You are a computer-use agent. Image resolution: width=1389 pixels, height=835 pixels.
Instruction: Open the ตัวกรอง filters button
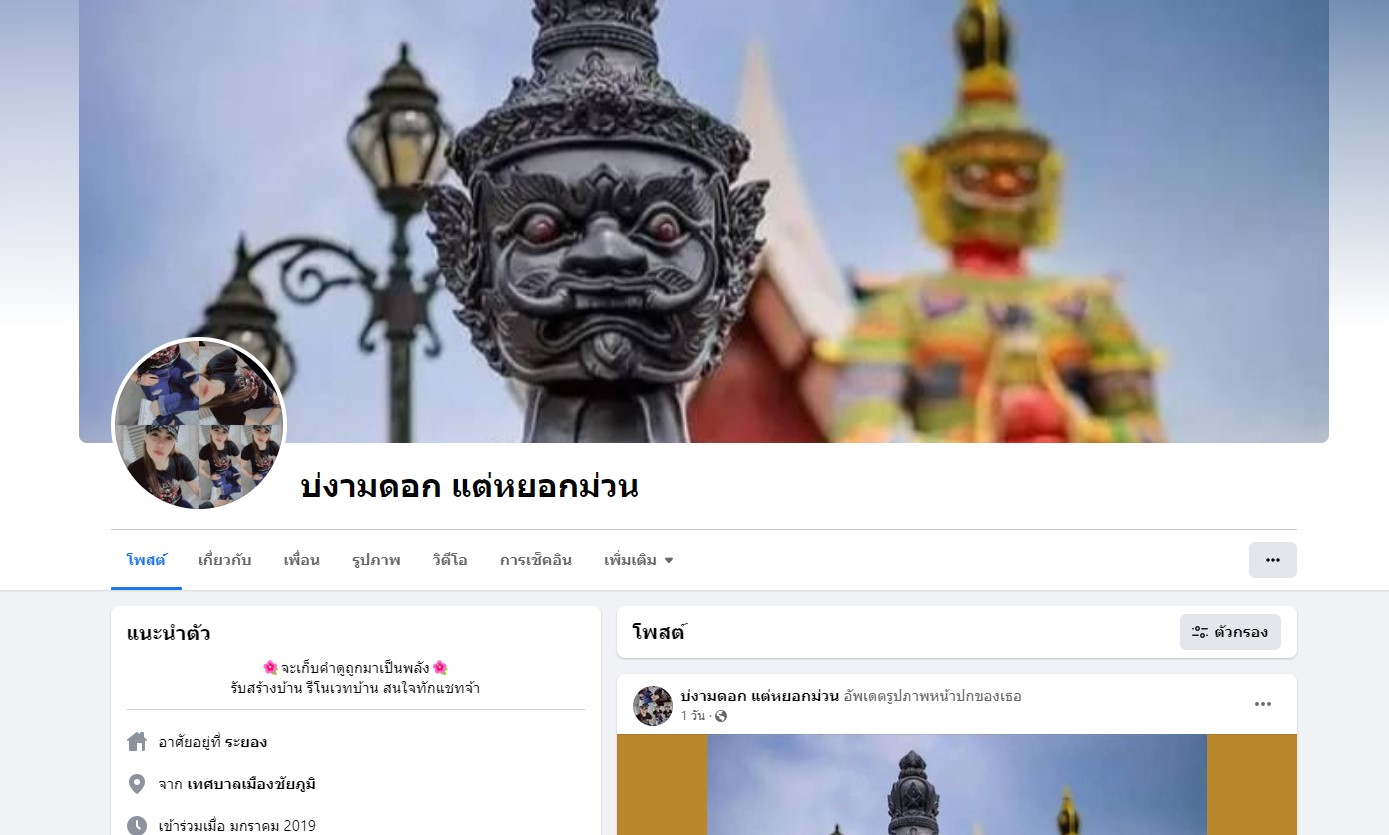(x=1230, y=632)
